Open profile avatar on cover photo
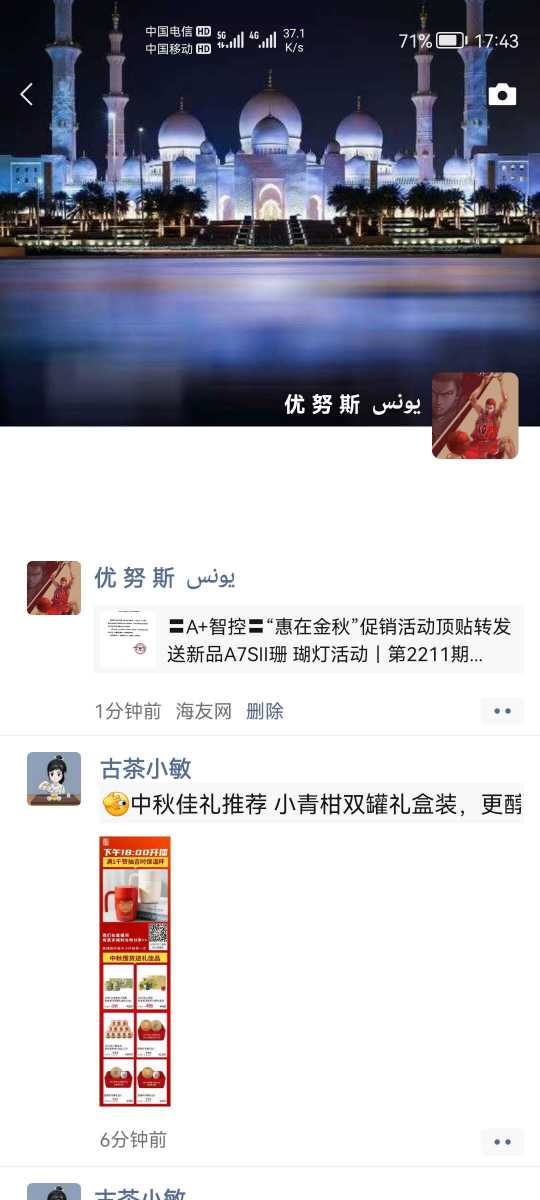This screenshot has height=1200, width=540. click(x=475, y=416)
